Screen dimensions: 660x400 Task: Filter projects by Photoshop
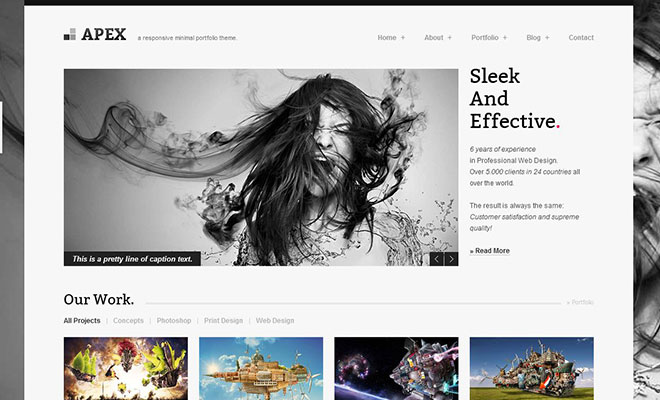tap(174, 321)
